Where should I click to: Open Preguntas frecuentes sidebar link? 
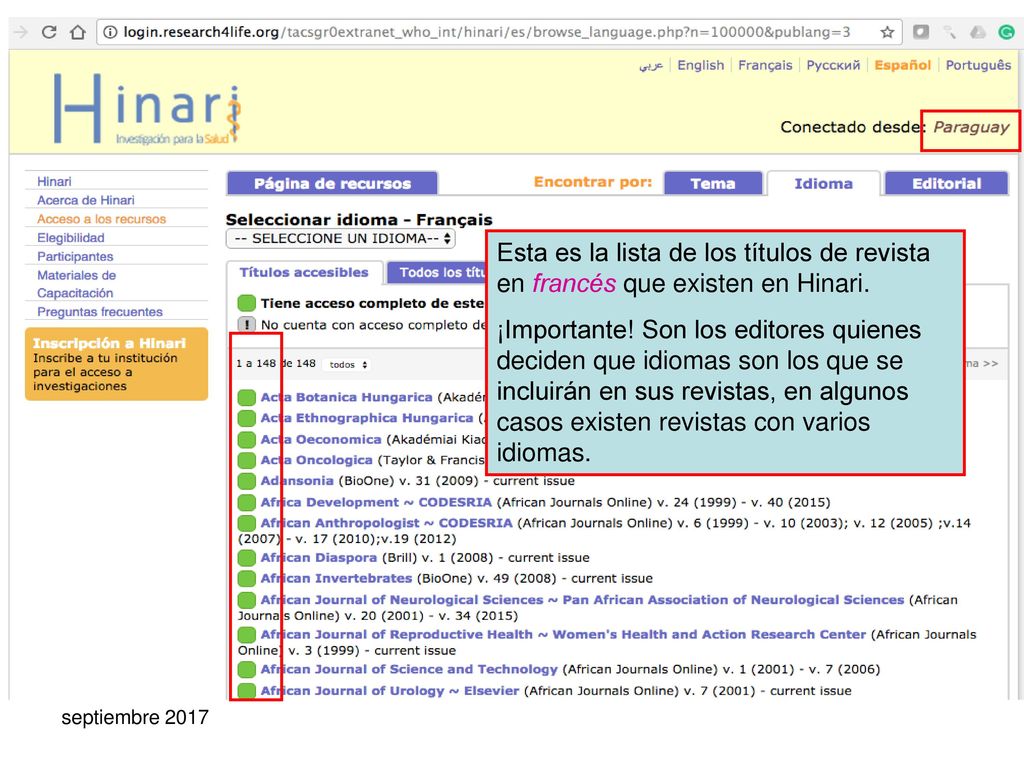click(99, 312)
